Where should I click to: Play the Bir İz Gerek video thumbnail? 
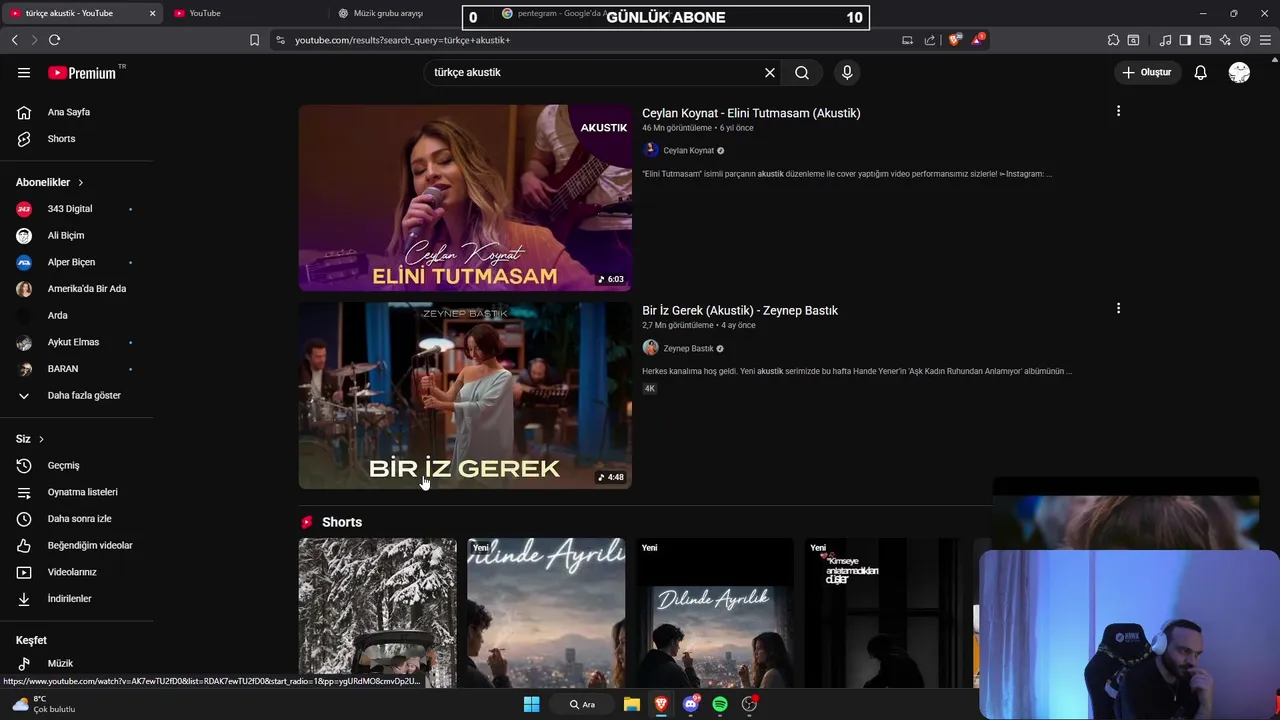[465, 396]
